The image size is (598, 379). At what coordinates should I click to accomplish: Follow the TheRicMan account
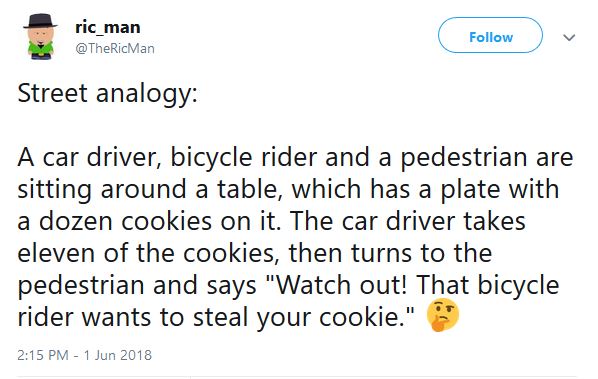pos(490,35)
